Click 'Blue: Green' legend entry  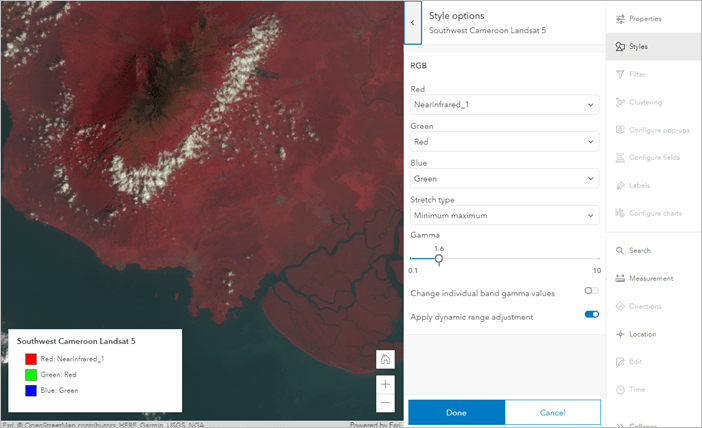tap(59, 390)
